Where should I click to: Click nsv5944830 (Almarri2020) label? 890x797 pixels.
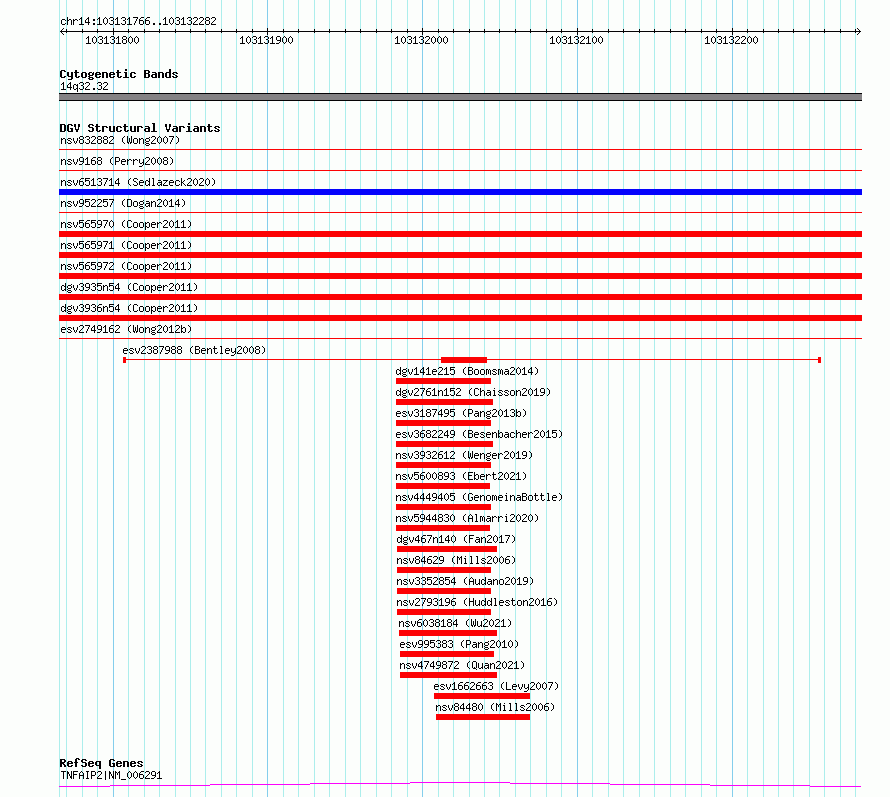pos(467,518)
